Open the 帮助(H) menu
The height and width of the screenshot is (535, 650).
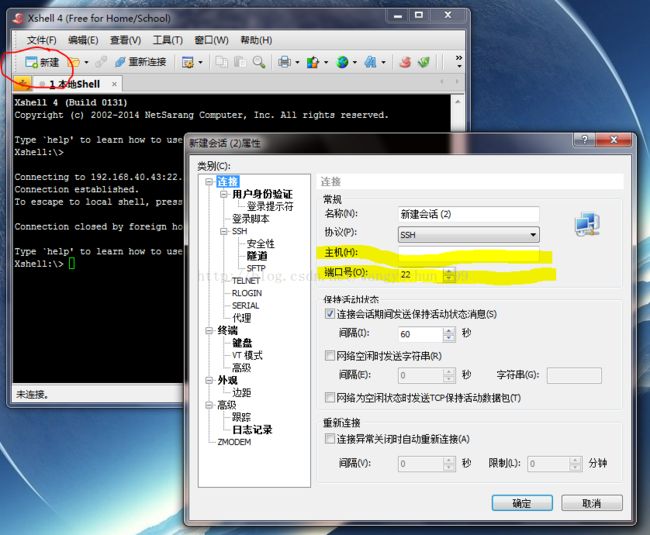point(256,40)
